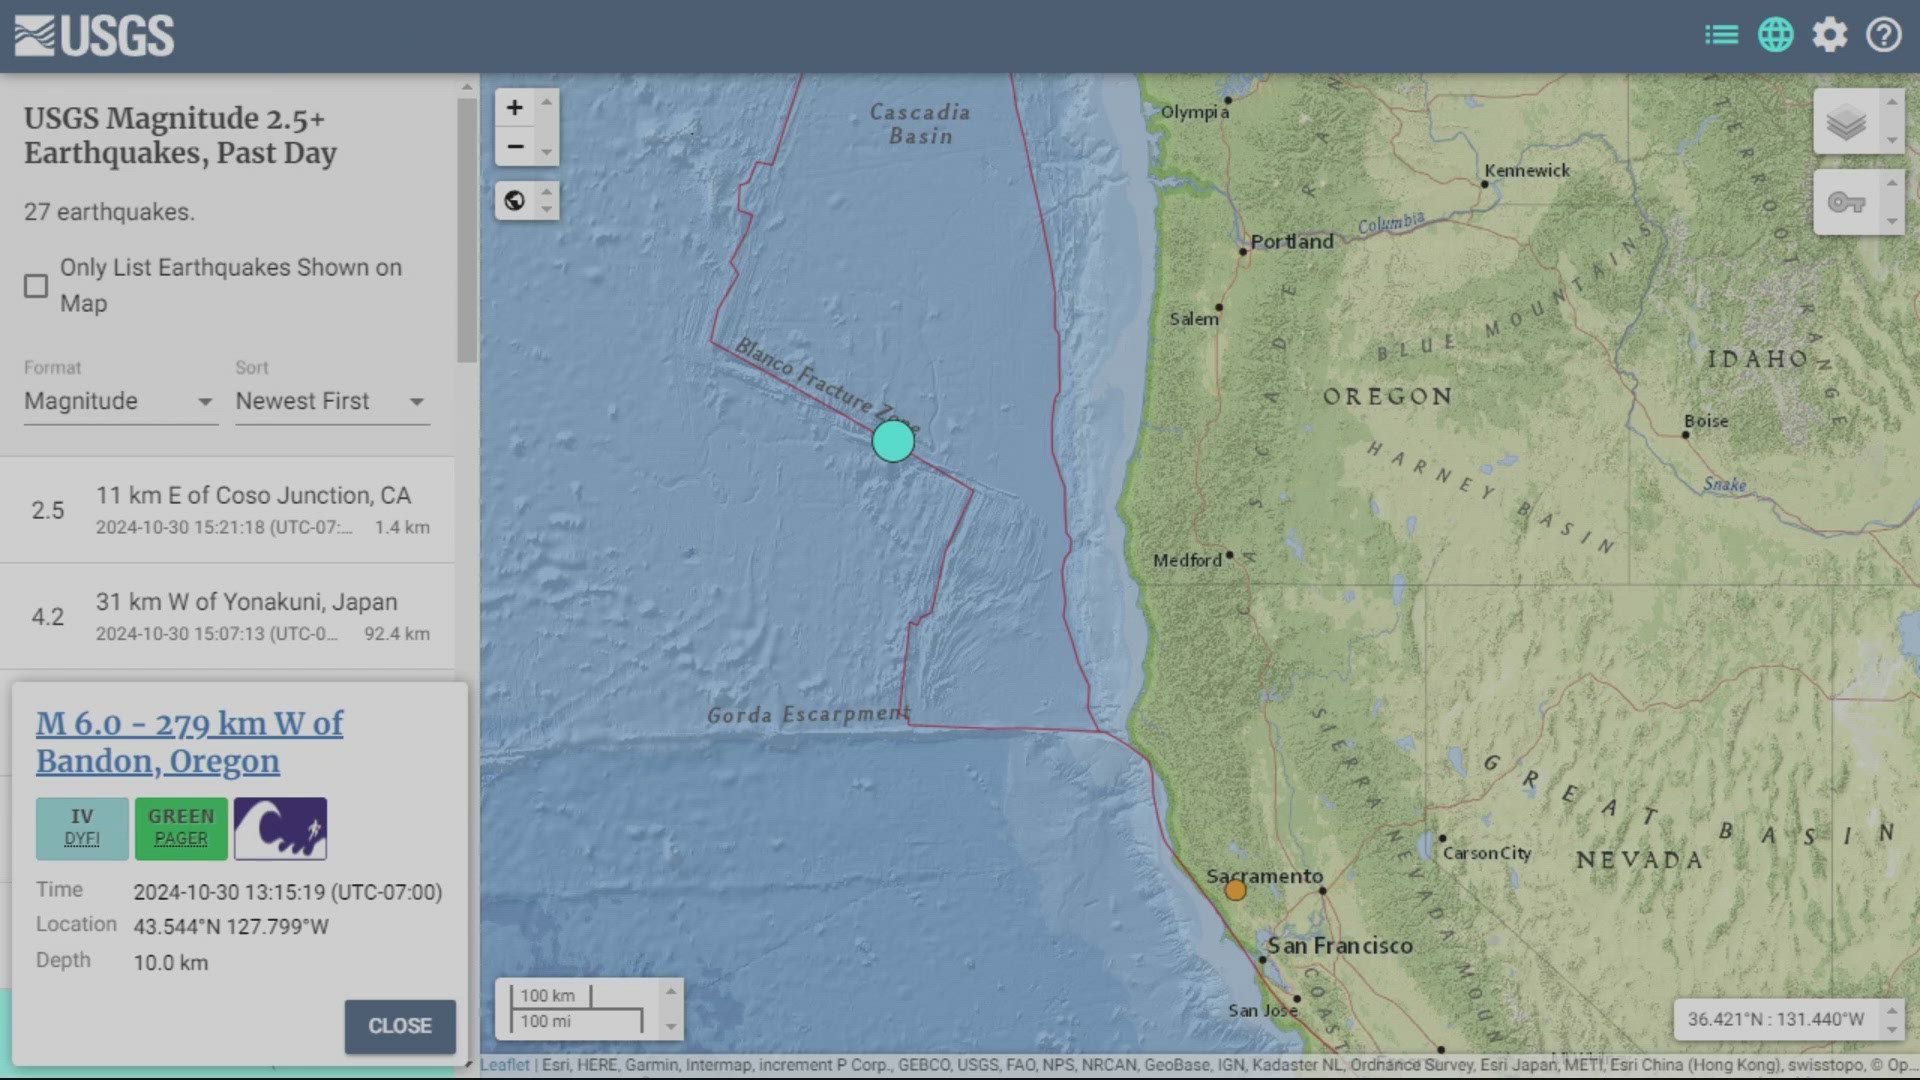Viewport: 1920px width, 1080px height.
Task: Enable the DYFI IV intensity report
Action: [x=82, y=828]
